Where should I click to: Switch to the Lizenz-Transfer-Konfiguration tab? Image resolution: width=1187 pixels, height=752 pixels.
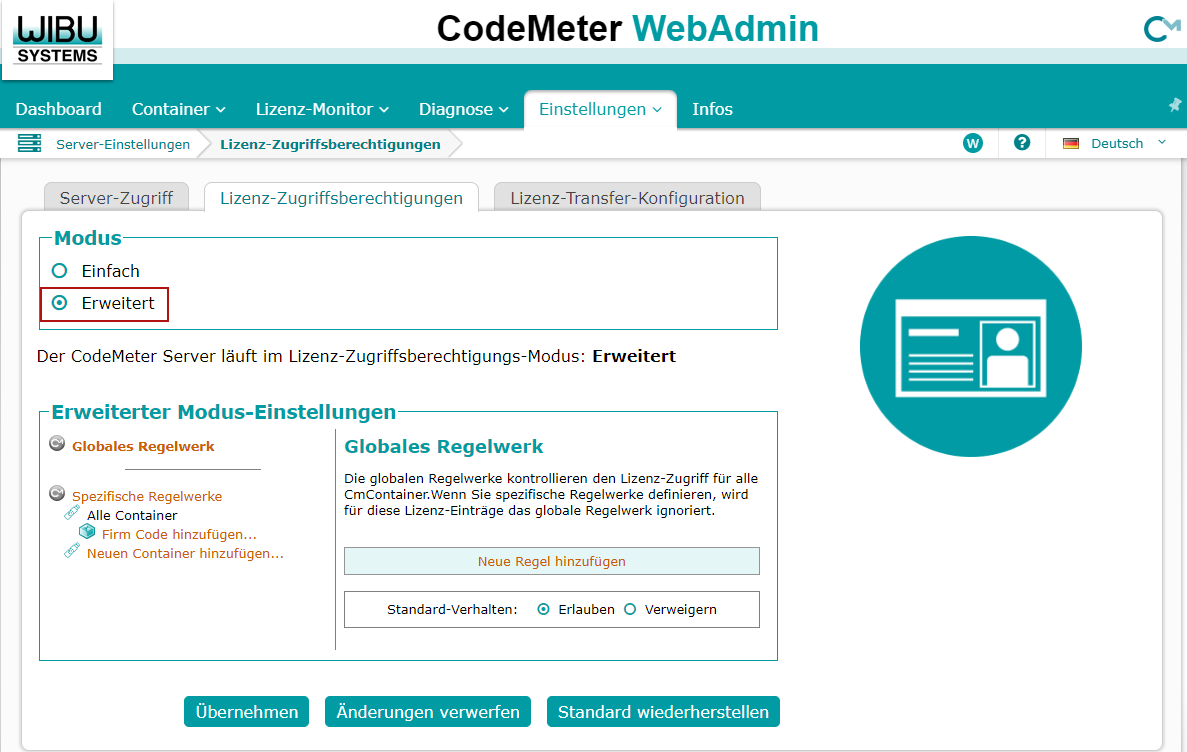[628, 198]
